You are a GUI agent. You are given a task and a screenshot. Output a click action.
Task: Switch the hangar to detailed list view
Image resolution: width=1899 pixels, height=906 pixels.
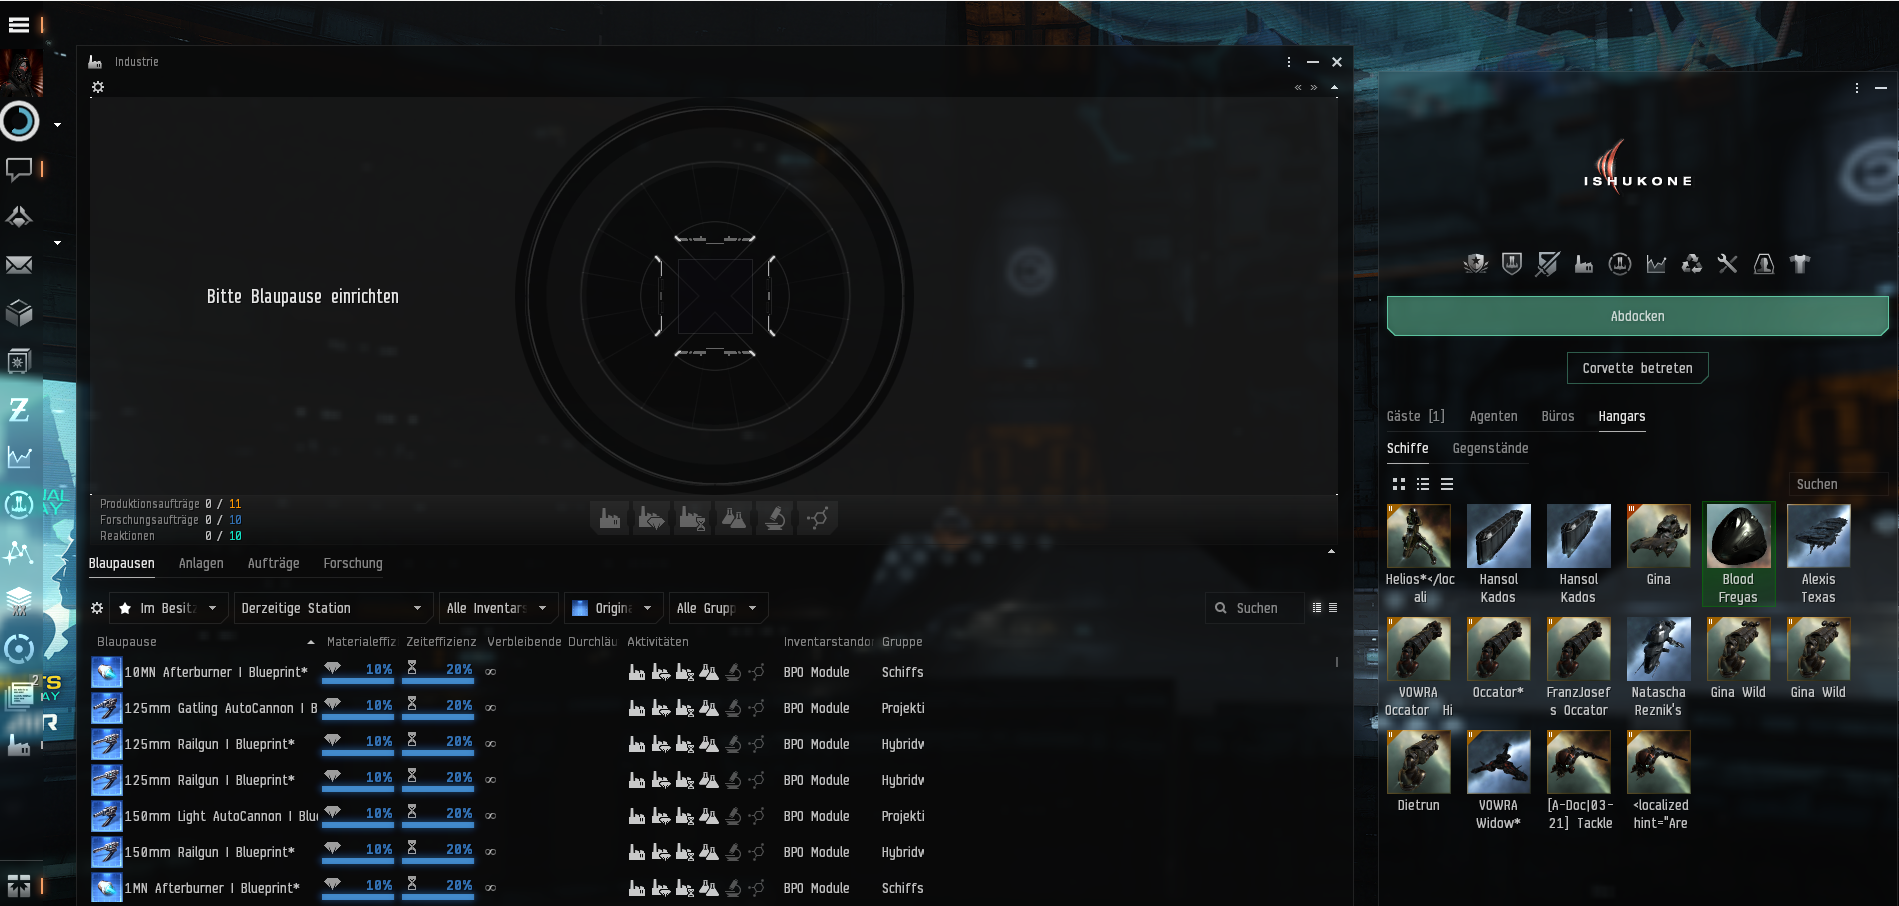click(x=1423, y=484)
